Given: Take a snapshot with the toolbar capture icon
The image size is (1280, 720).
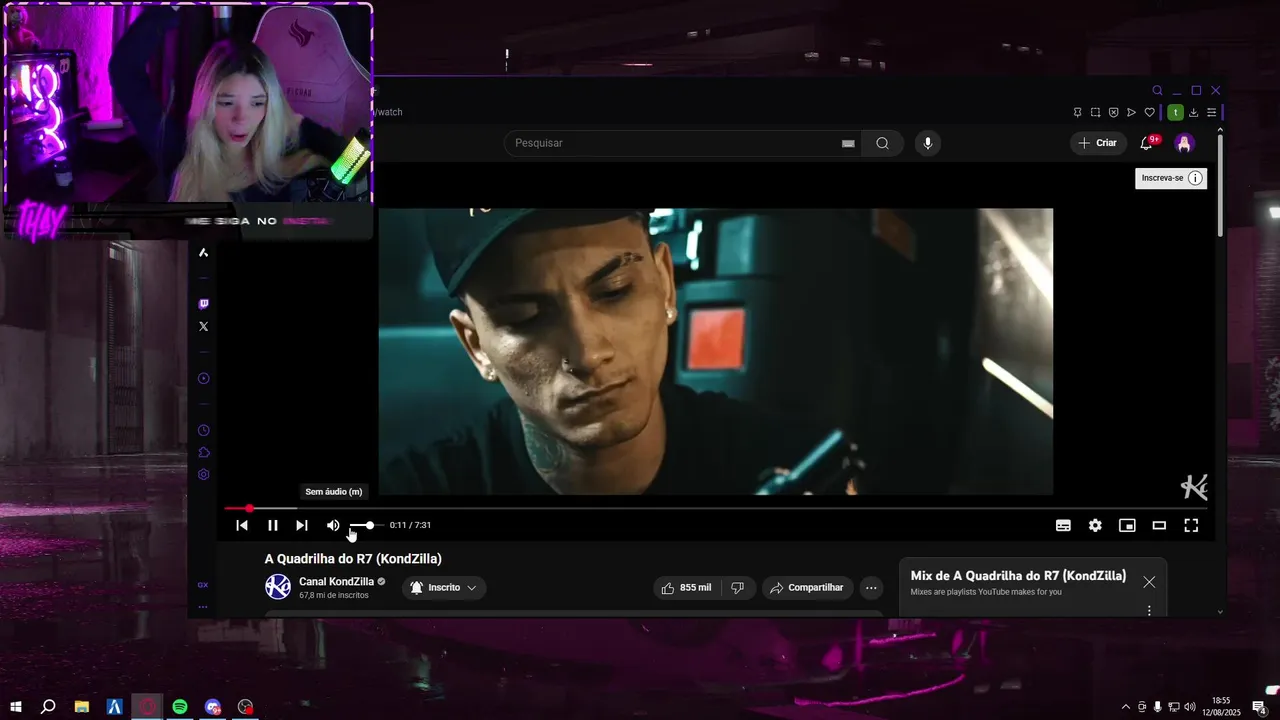Looking at the screenshot, I should 1095,112.
